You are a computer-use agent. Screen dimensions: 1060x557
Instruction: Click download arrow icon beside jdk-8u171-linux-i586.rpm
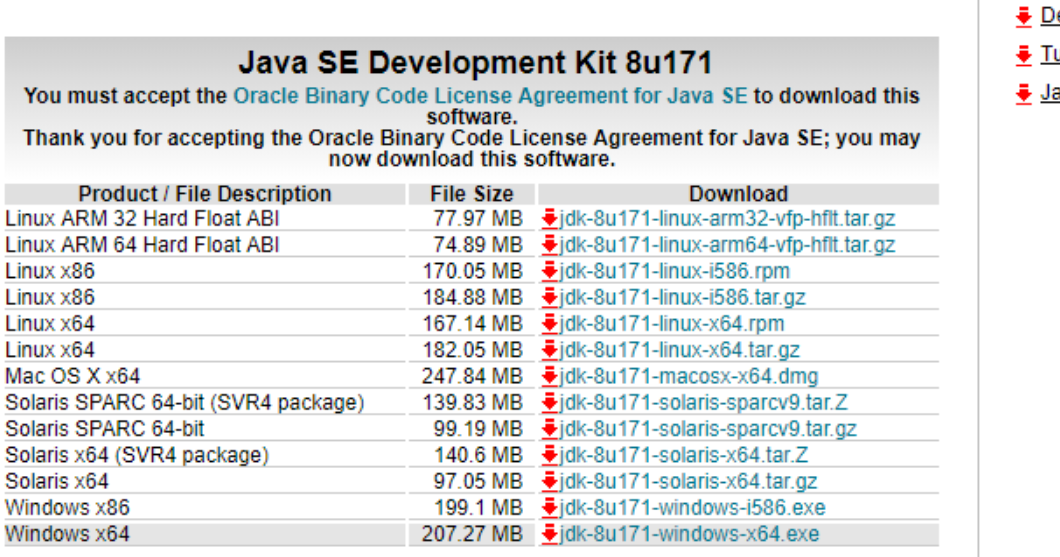coord(550,271)
